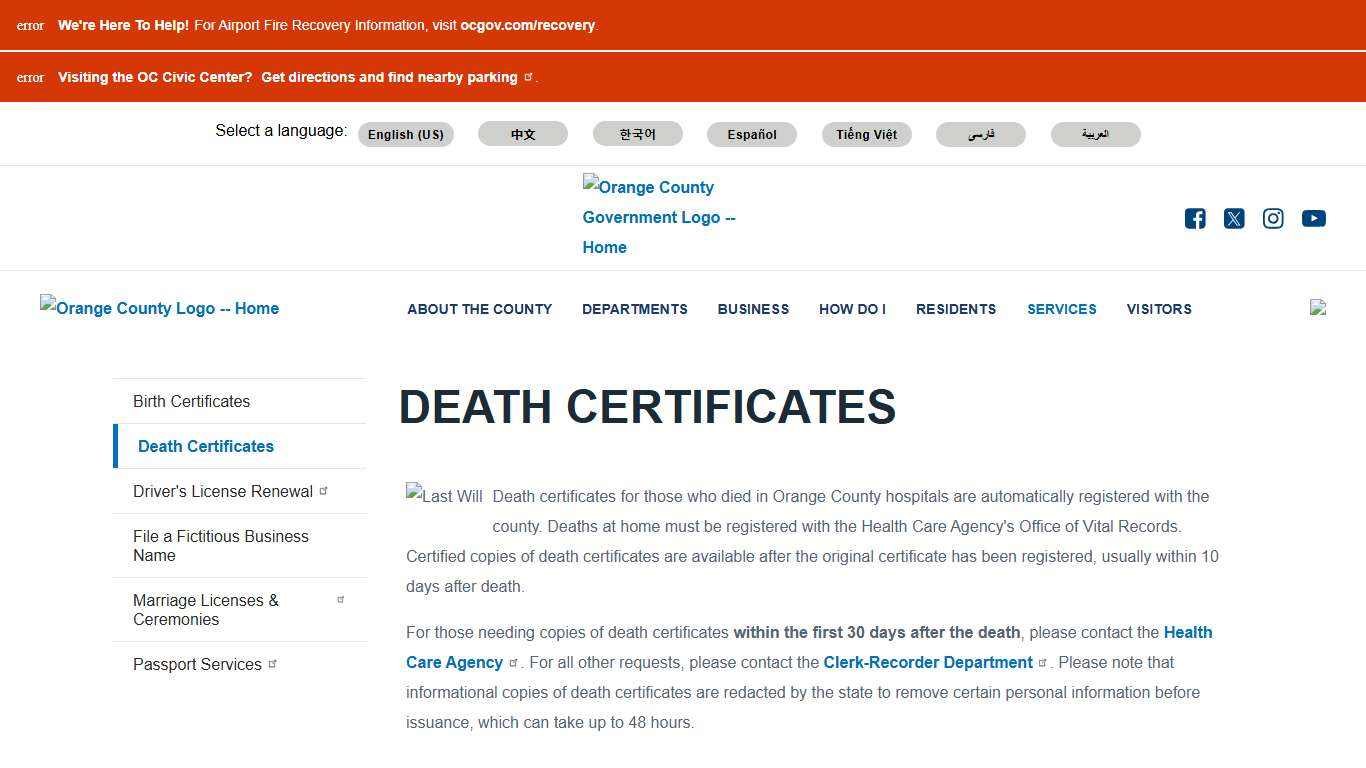Screen dimensions: 1366x768
Task: Switch to the Services navigation tab
Action: click(x=1061, y=309)
